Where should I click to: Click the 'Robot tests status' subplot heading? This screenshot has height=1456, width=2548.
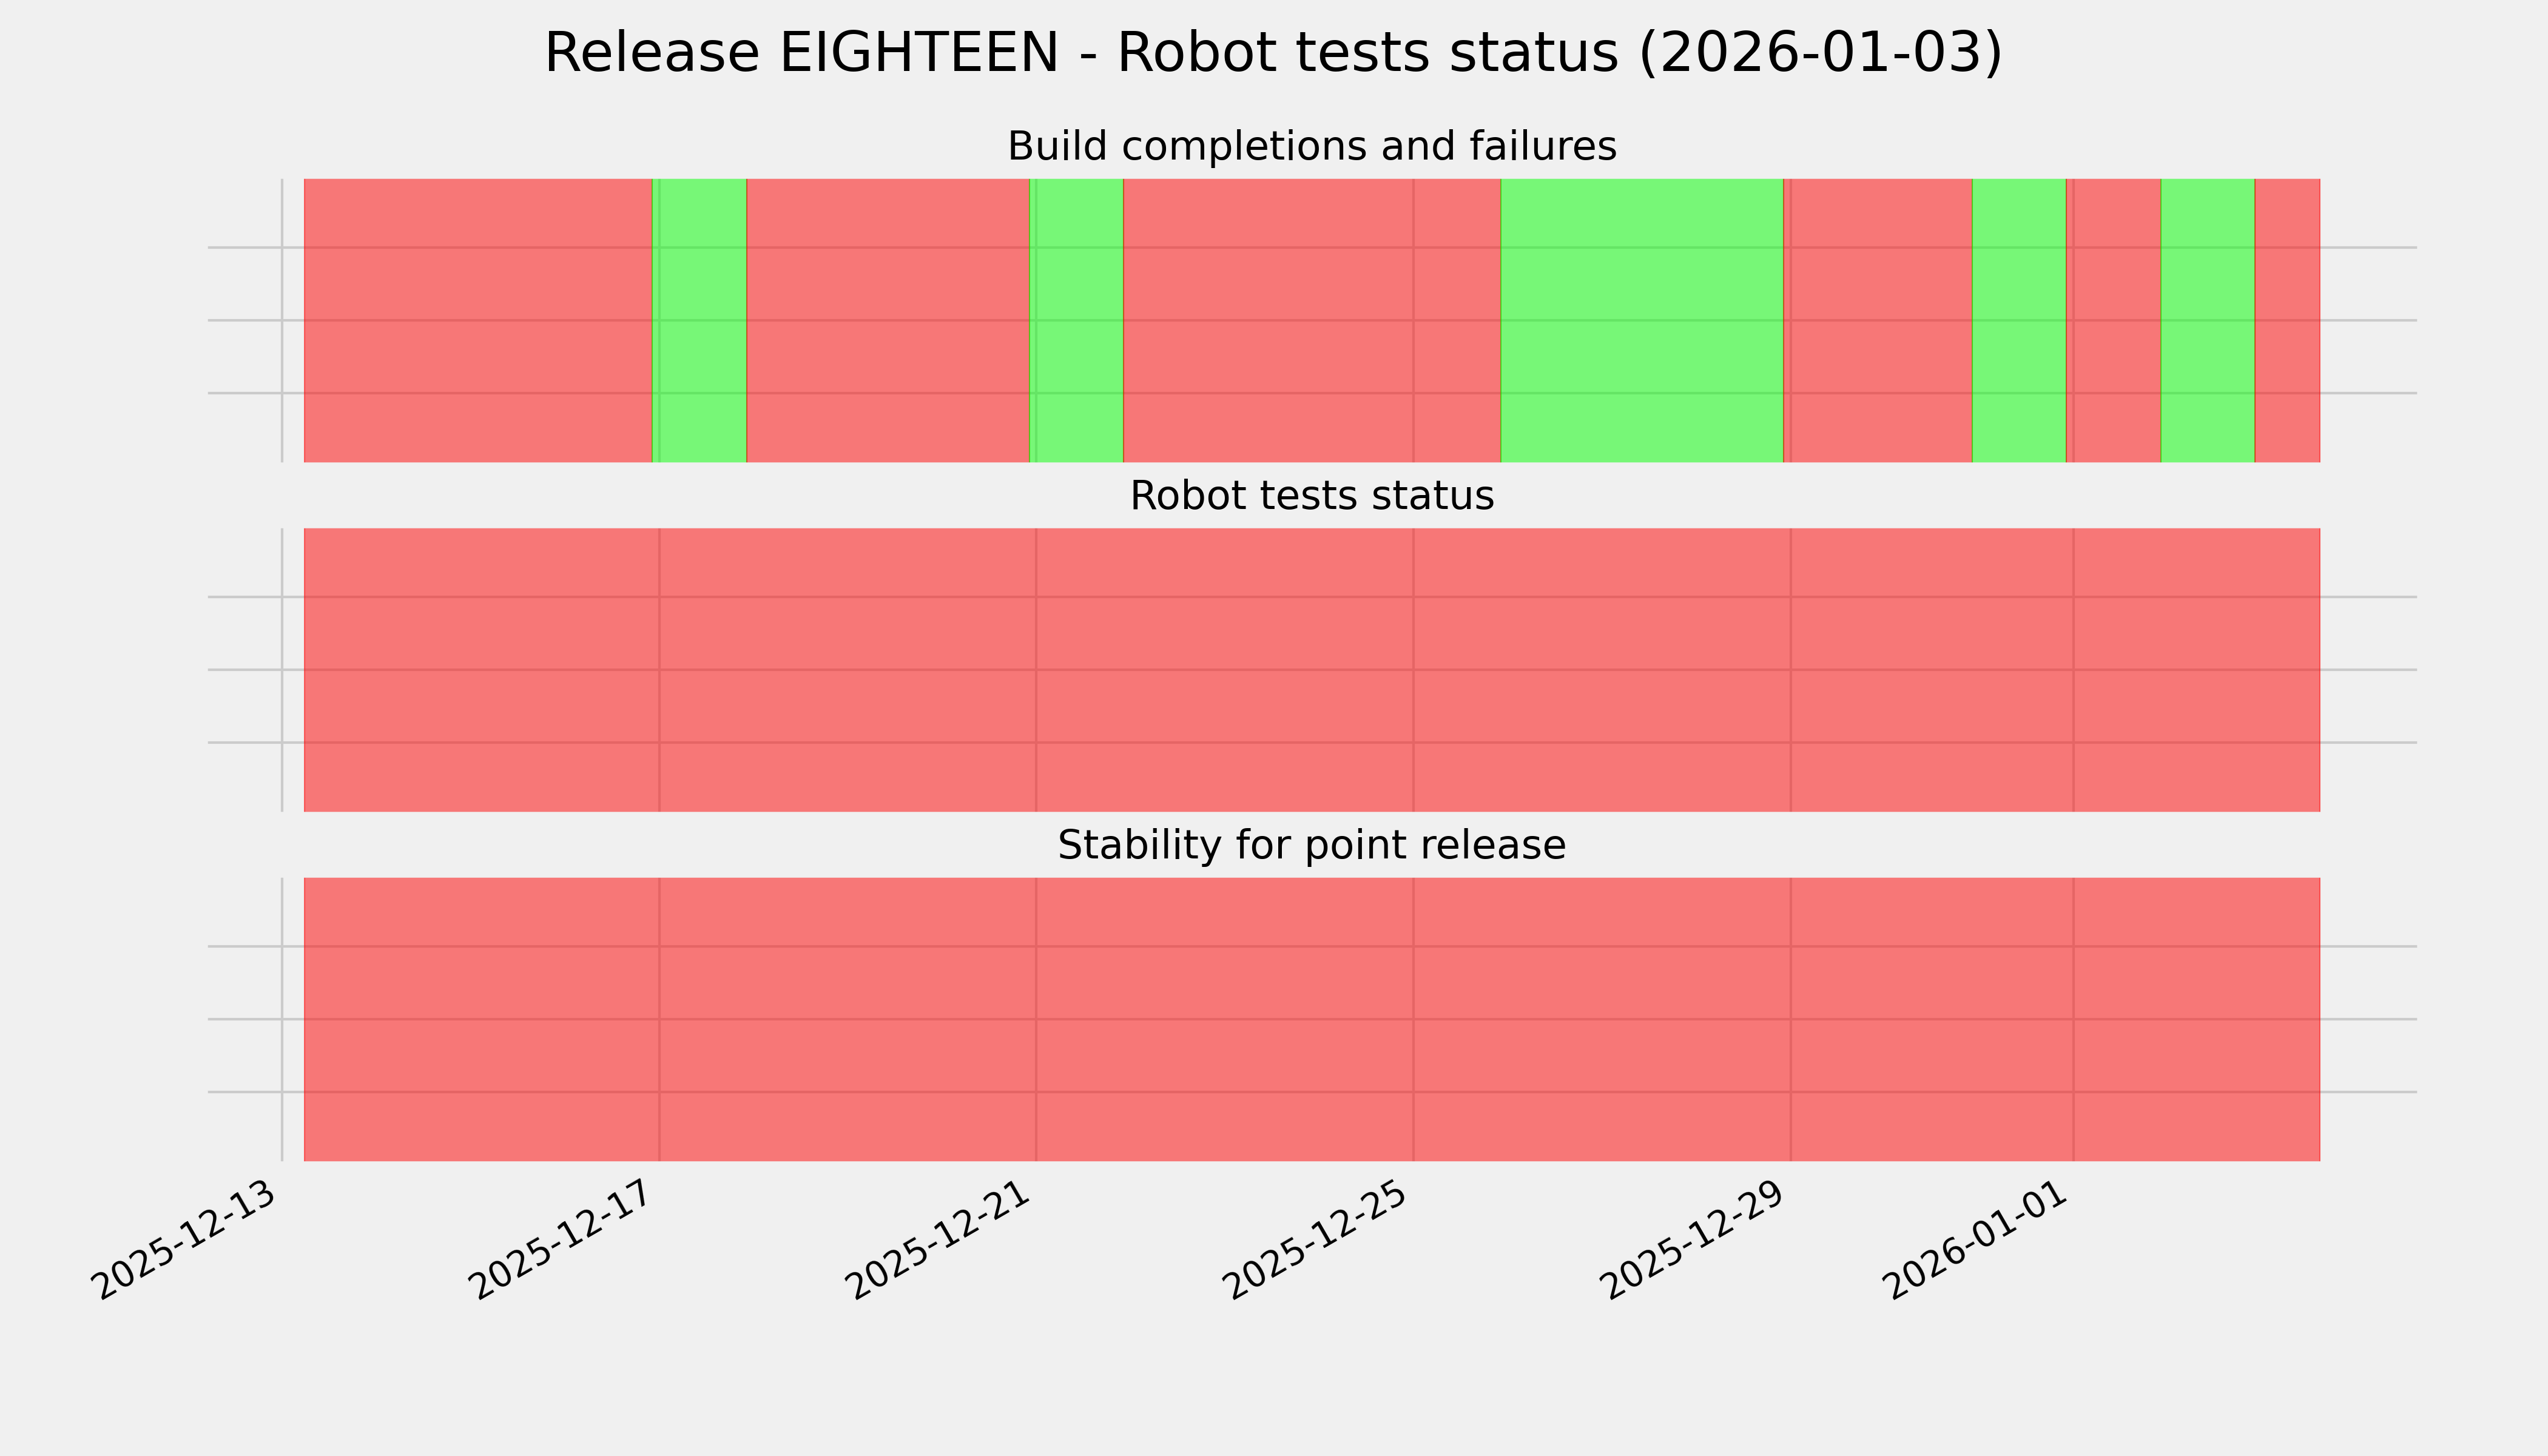pyautogui.click(x=1311, y=496)
